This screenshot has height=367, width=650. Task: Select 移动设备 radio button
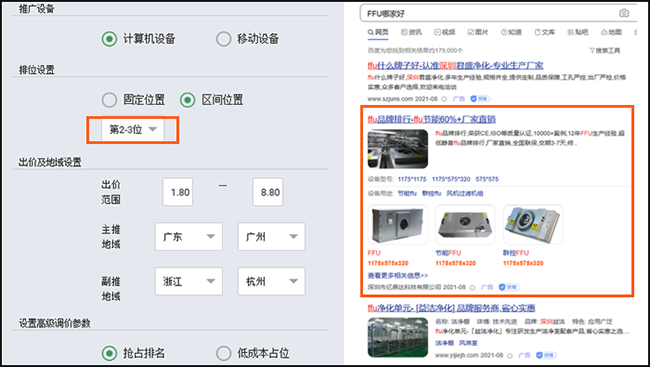click(x=223, y=39)
